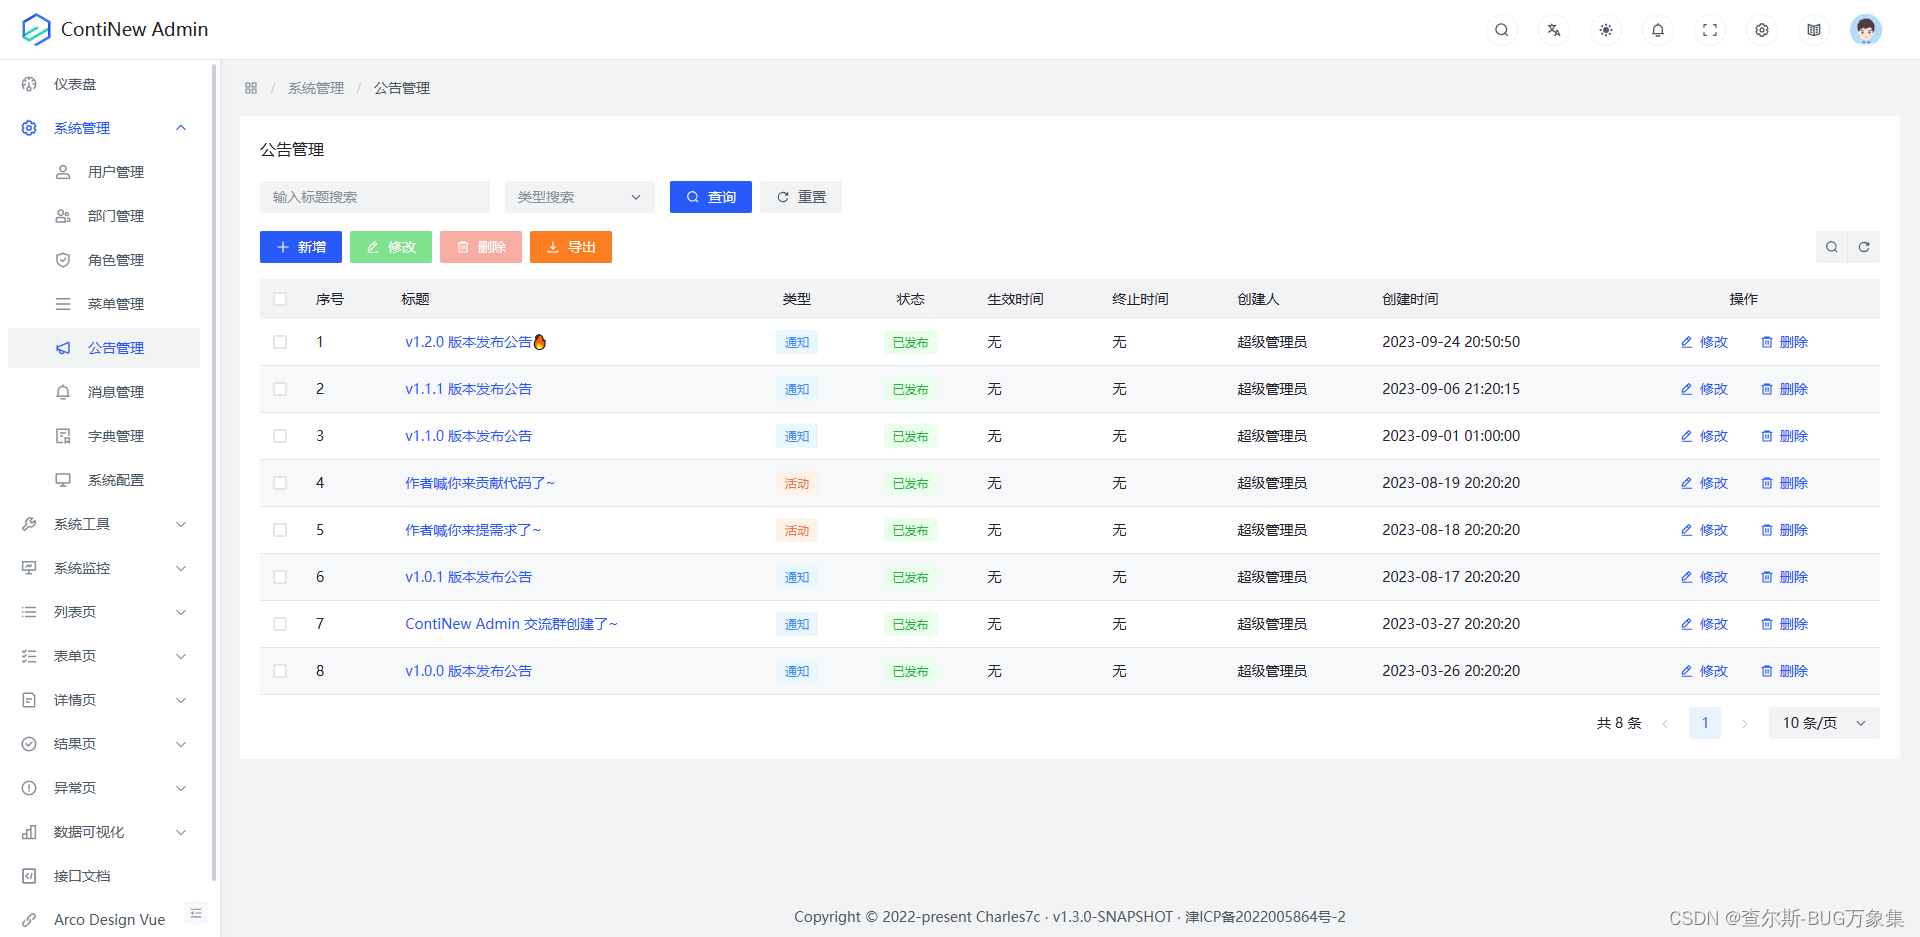
Task: Expand the 数据可视化 menu group
Action: (x=104, y=832)
